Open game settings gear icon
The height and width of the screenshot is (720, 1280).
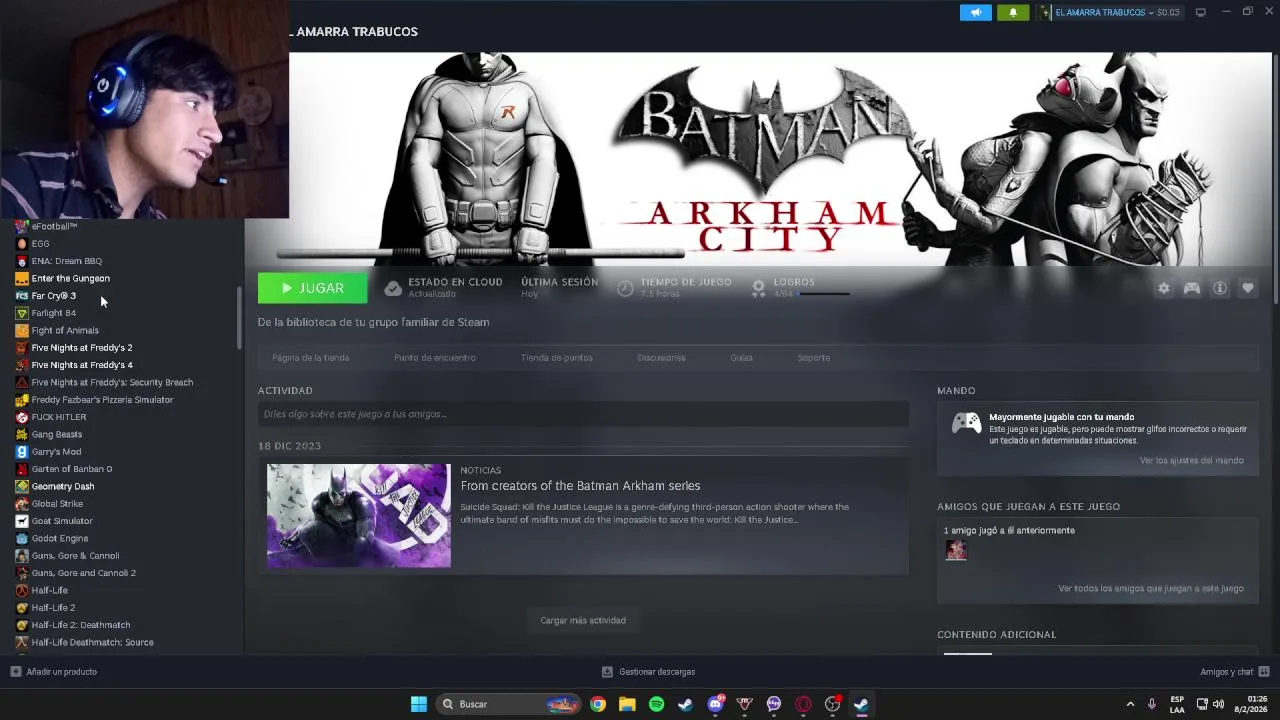click(1164, 288)
